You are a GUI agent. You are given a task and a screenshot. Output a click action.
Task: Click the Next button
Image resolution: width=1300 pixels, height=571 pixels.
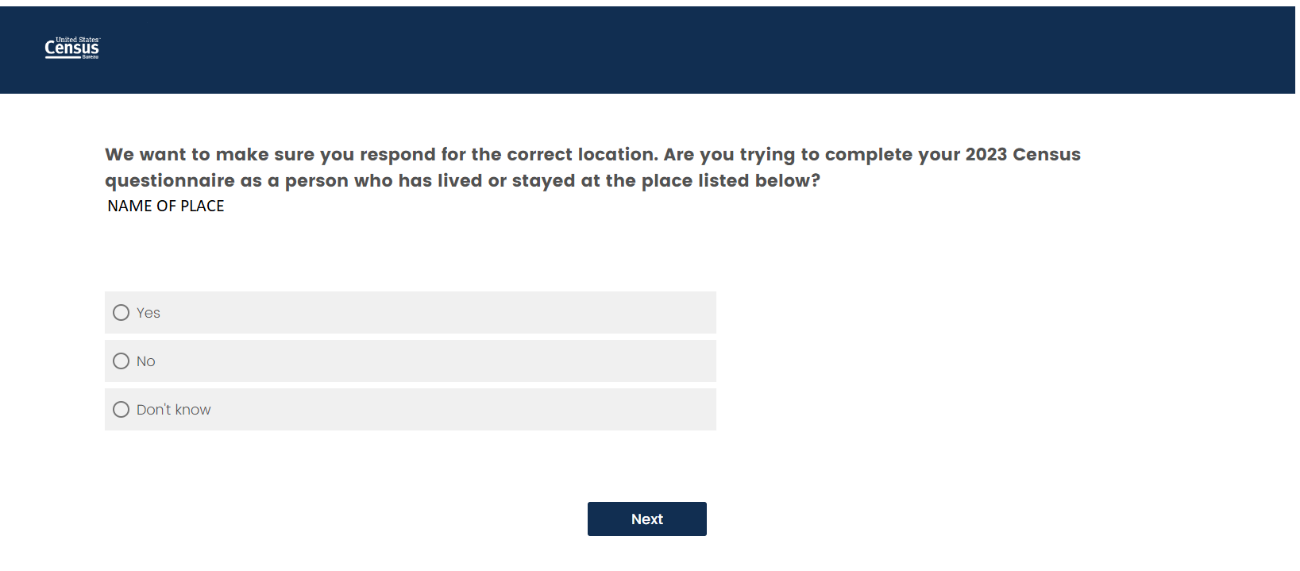click(646, 519)
